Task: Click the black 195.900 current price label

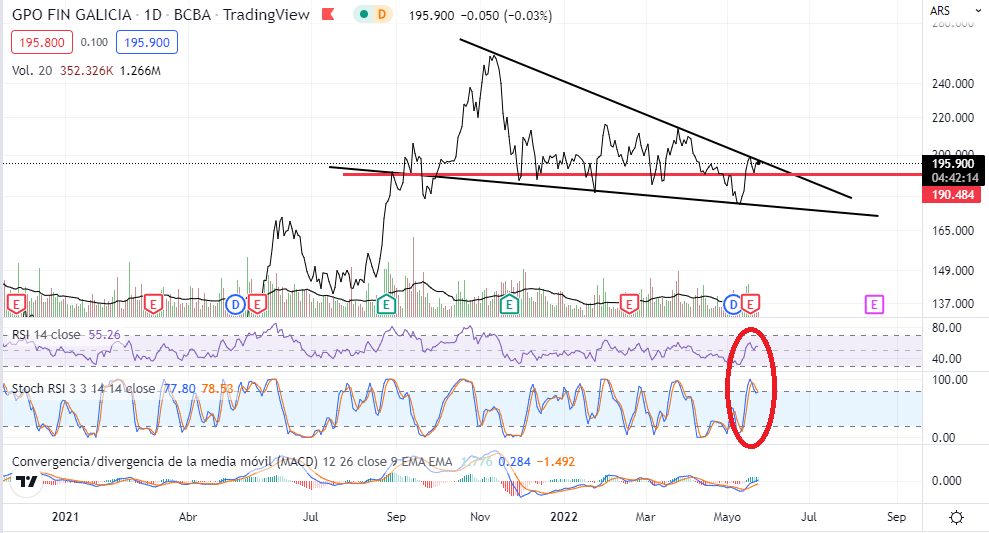Action: (953, 163)
